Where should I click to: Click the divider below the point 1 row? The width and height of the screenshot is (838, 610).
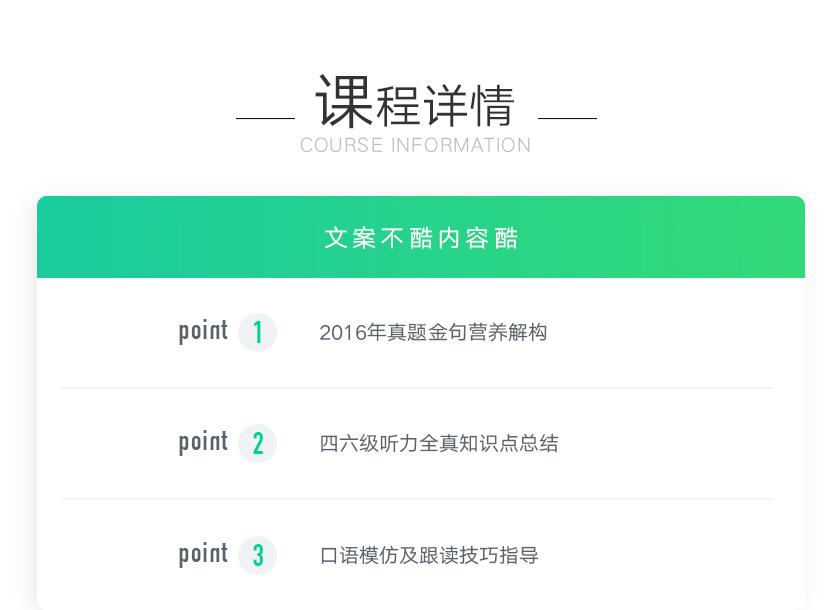click(417, 387)
